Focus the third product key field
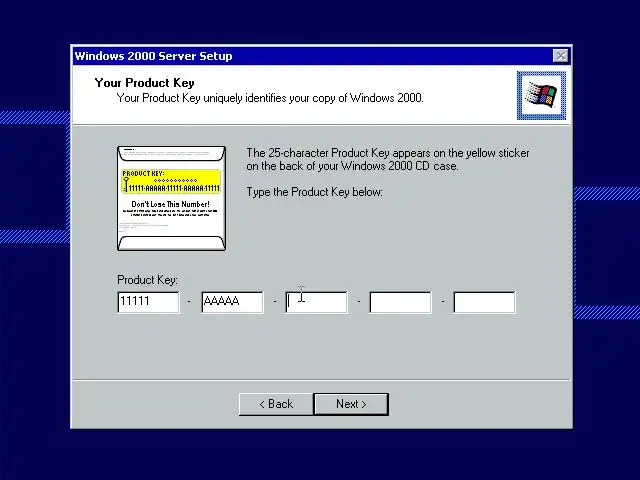Screen dimensions: 640x480 click(316, 302)
